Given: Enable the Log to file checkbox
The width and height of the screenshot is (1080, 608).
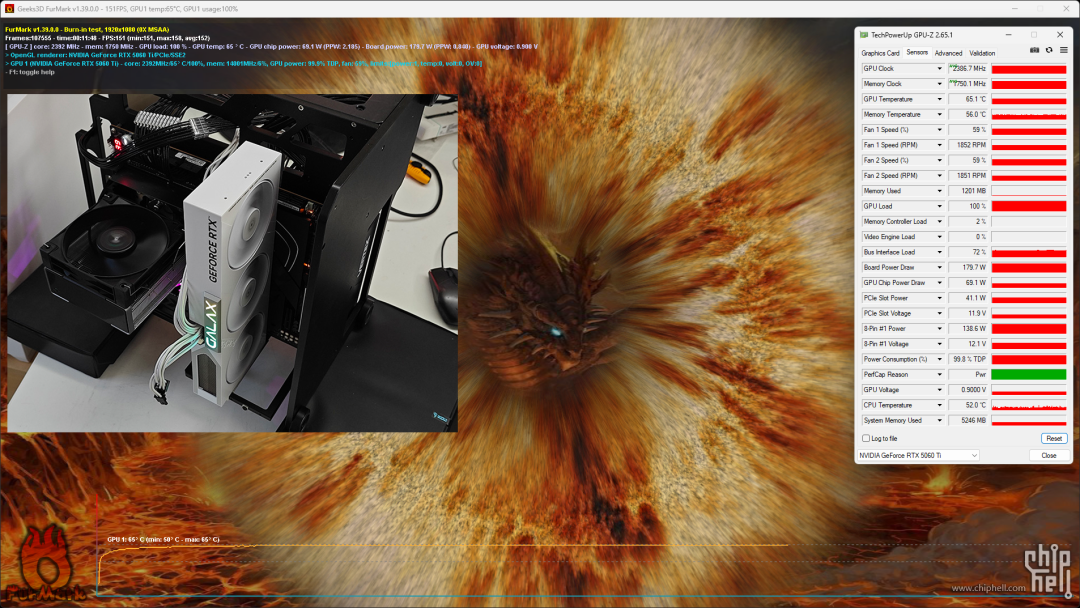Looking at the screenshot, I should click(x=866, y=438).
